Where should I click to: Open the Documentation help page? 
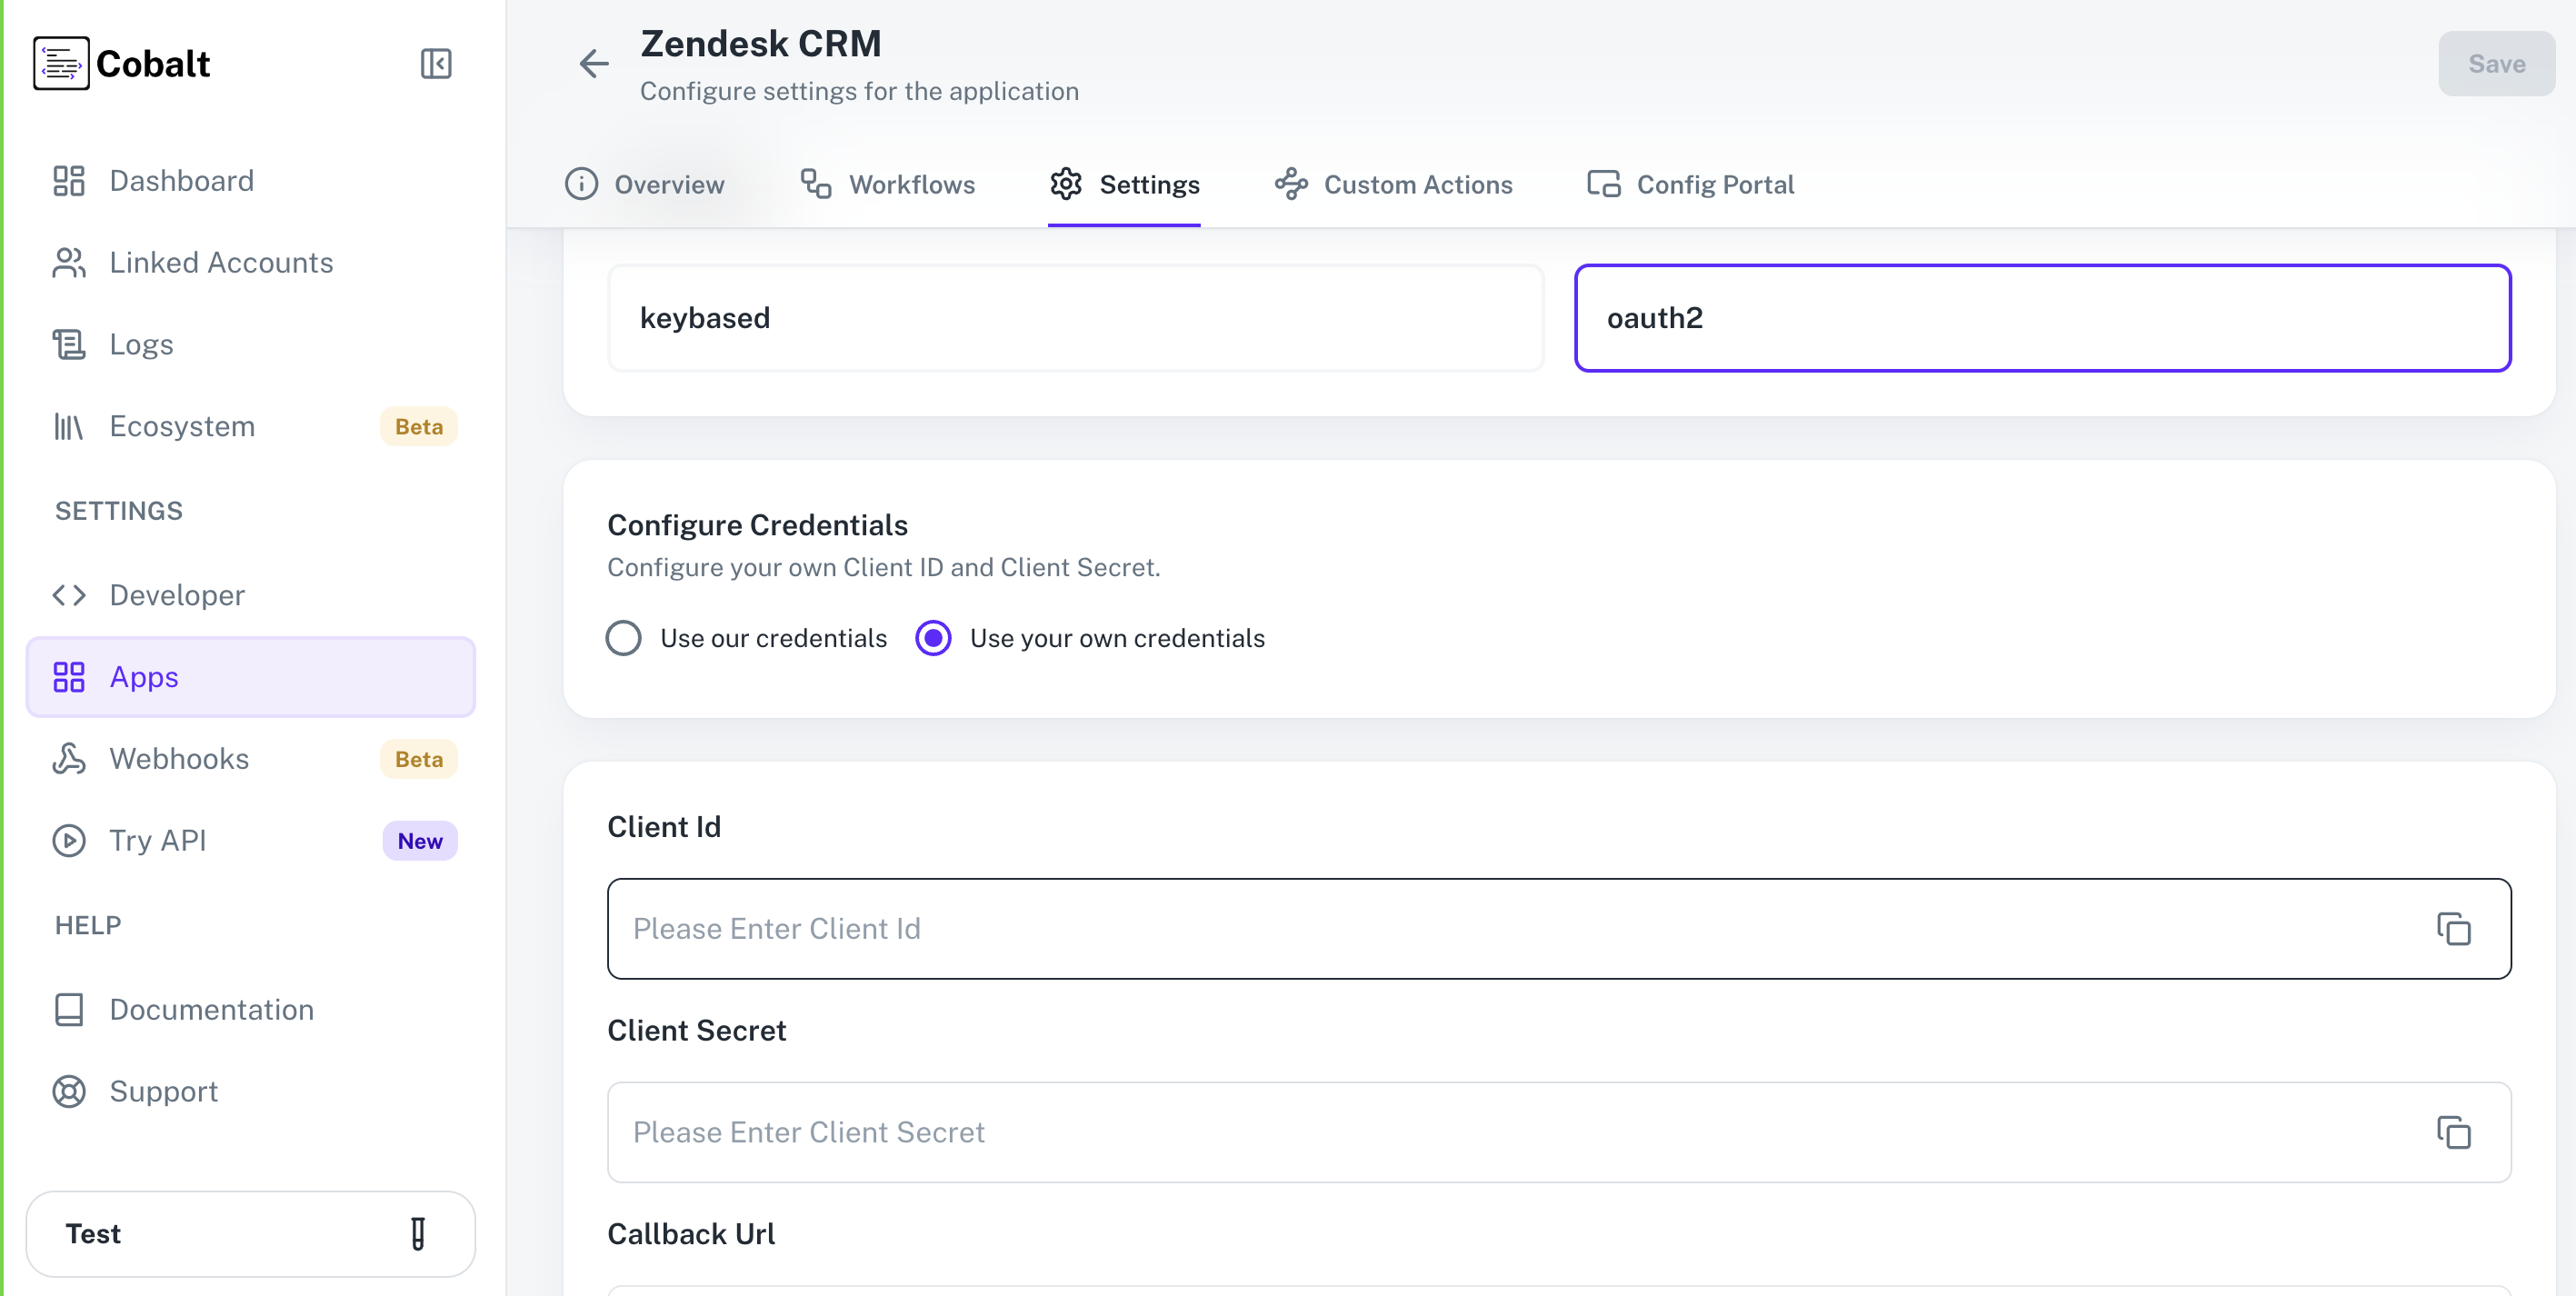(x=211, y=1009)
